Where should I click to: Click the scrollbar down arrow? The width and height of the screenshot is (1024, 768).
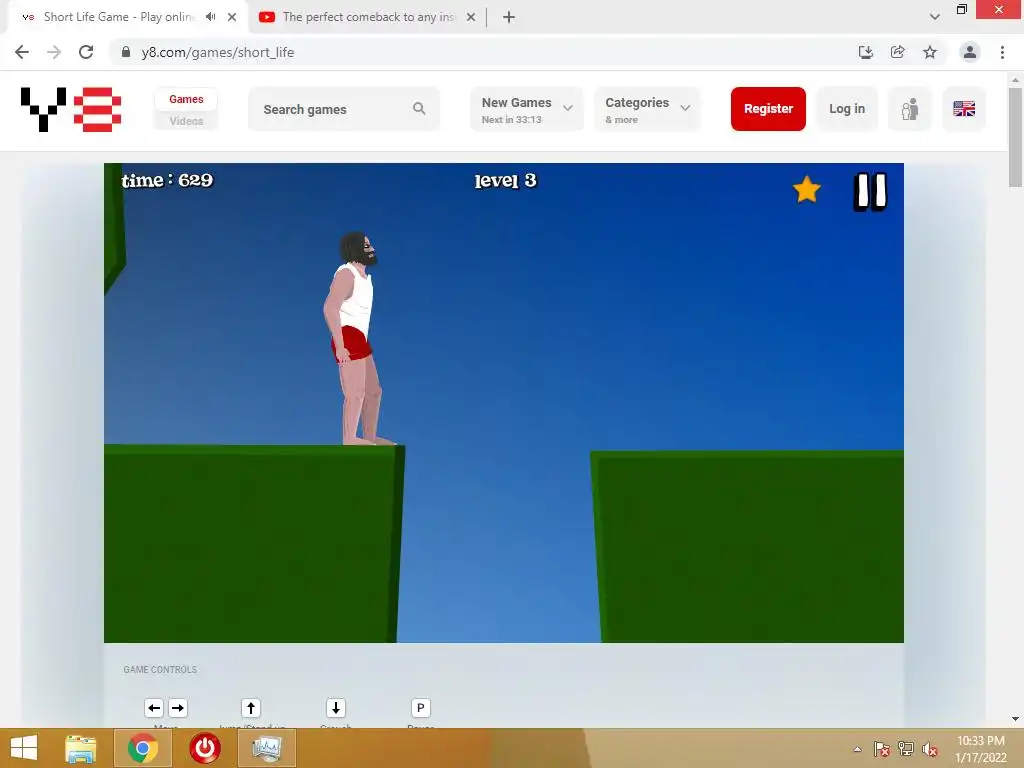[x=1015, y=719]
